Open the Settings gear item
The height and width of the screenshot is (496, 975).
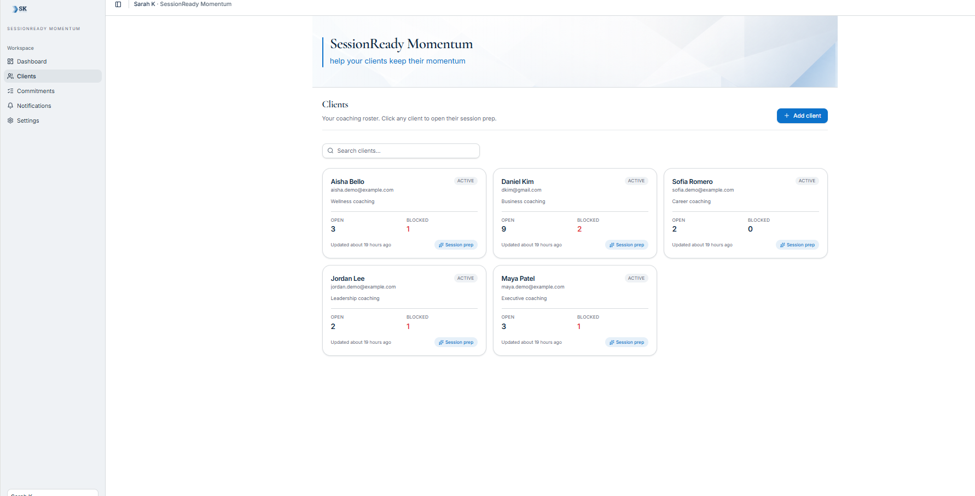point(52,121)
